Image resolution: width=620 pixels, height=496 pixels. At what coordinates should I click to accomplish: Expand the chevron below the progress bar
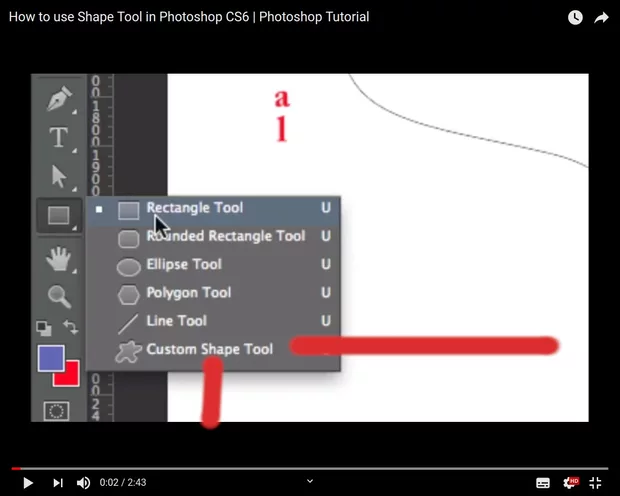310,481
